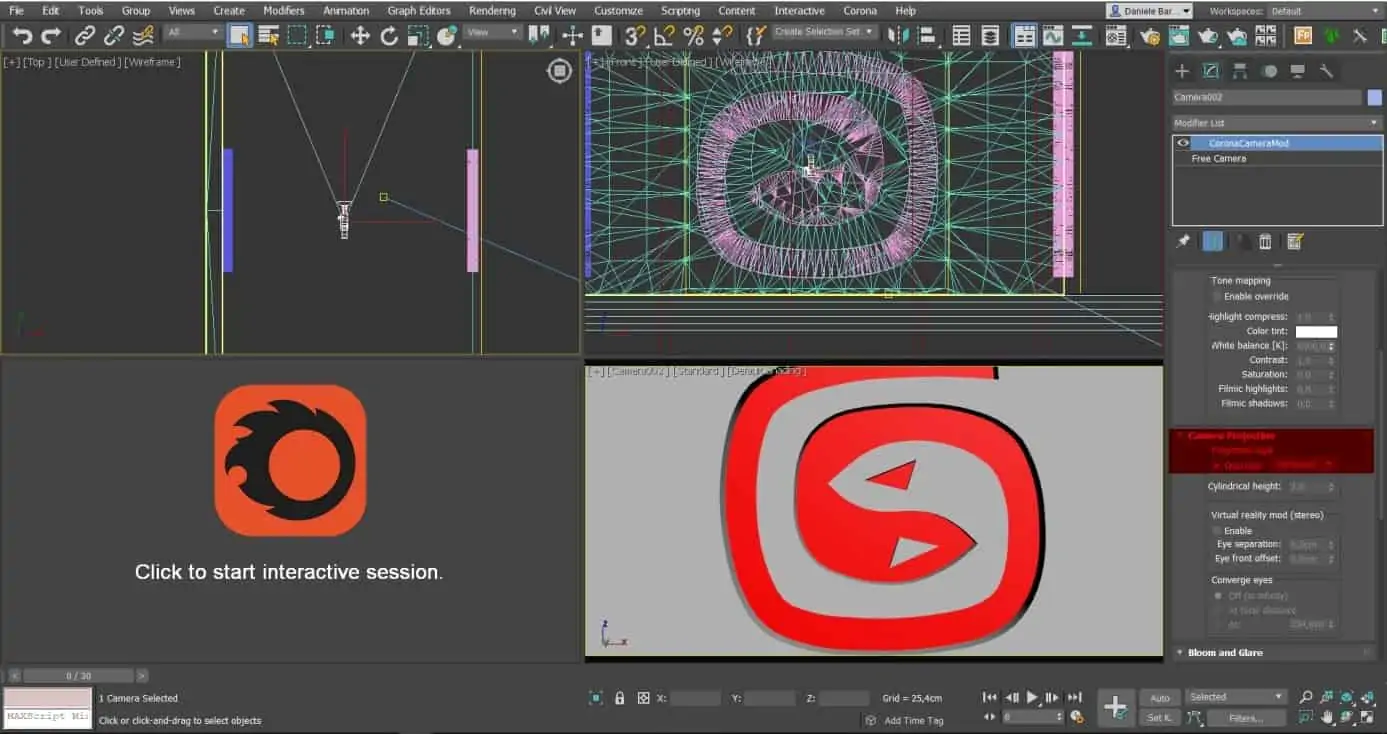This screenshot has height=734, width=1387.
Task: Open the Graph Editors menu
Action: click(x=419, y=11)
